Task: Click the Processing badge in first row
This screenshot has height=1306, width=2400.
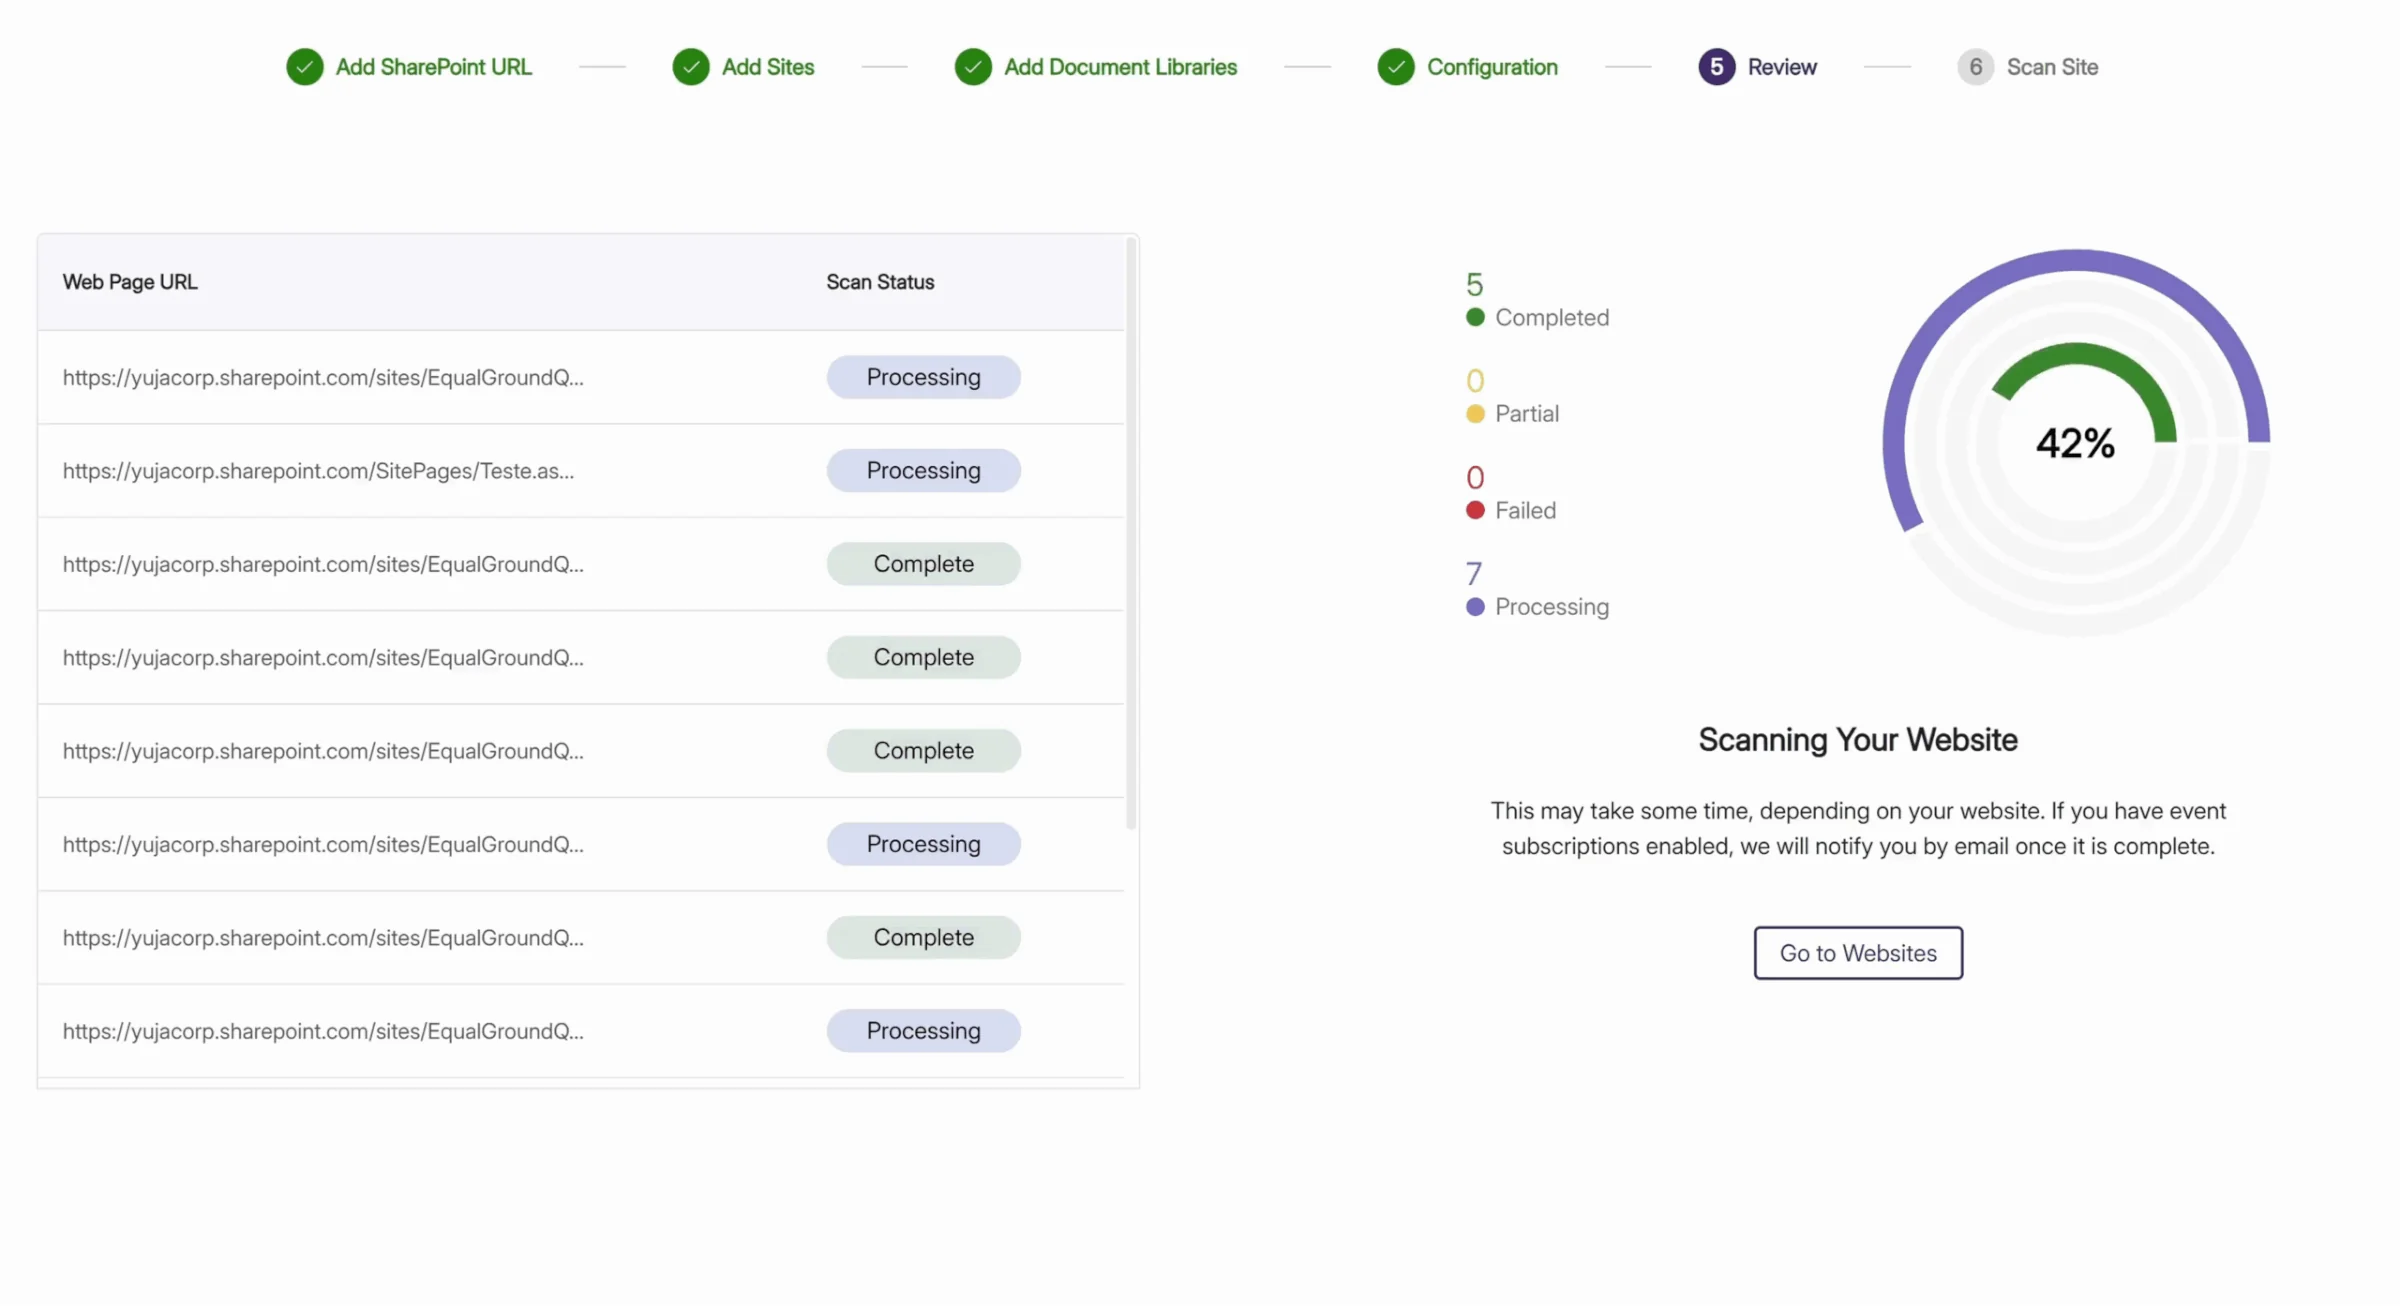Action: pos(923,378)
